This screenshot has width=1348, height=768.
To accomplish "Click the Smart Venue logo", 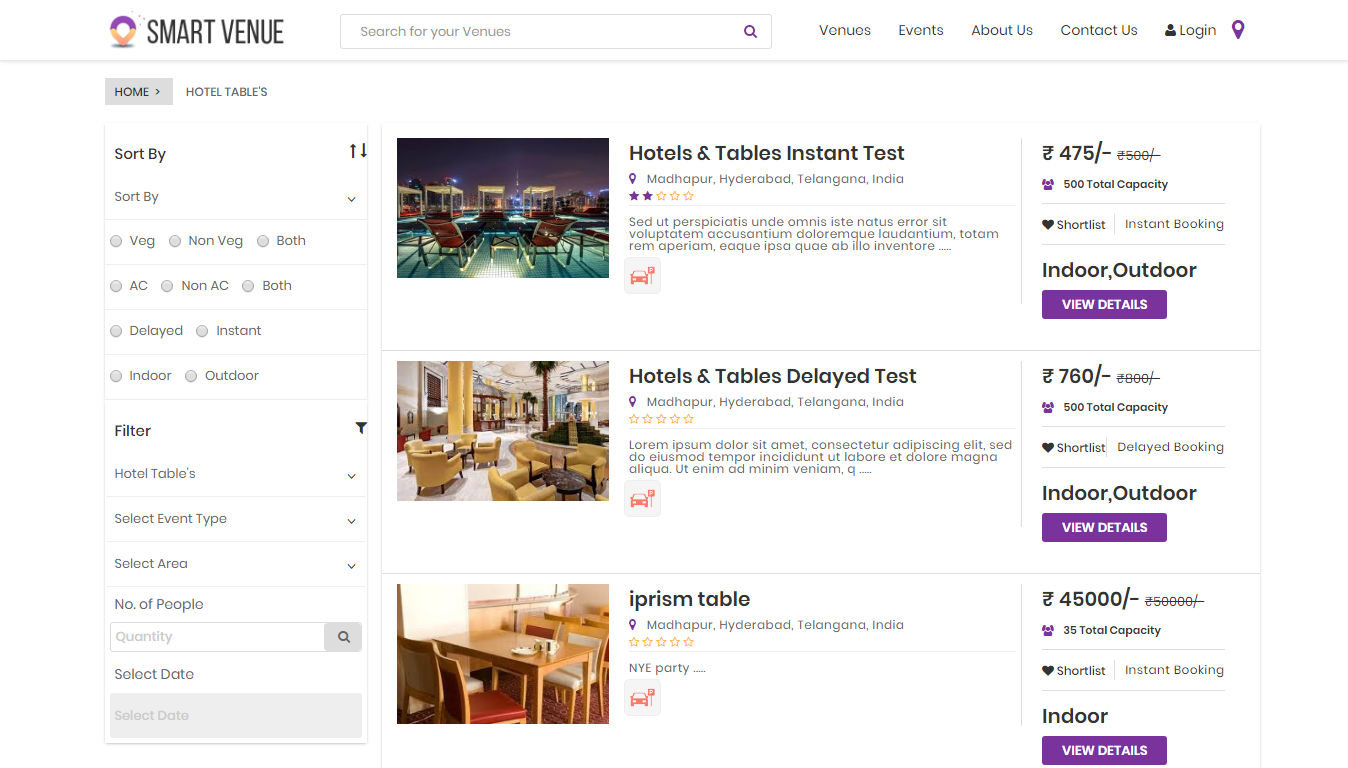I will [x=197, y=31].
